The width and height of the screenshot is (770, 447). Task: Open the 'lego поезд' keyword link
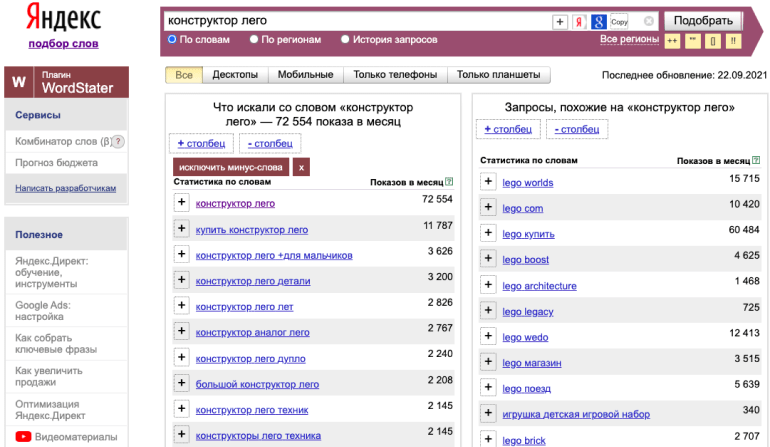[x=526, y=389]
